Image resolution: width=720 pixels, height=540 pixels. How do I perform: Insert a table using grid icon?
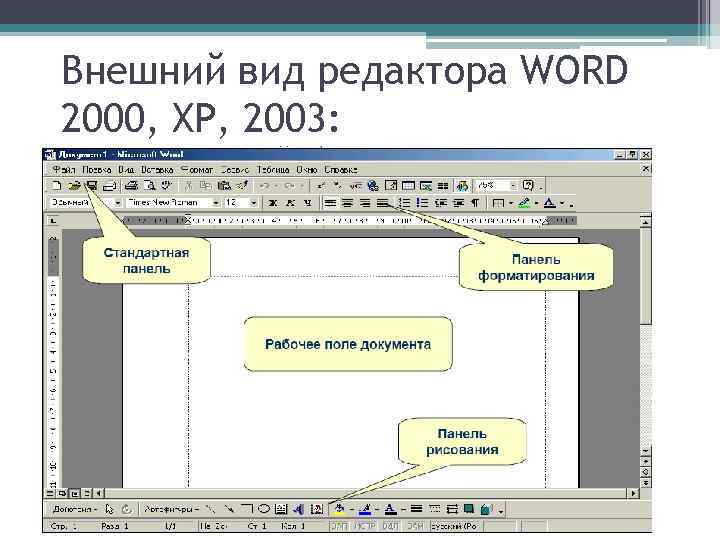408,186
